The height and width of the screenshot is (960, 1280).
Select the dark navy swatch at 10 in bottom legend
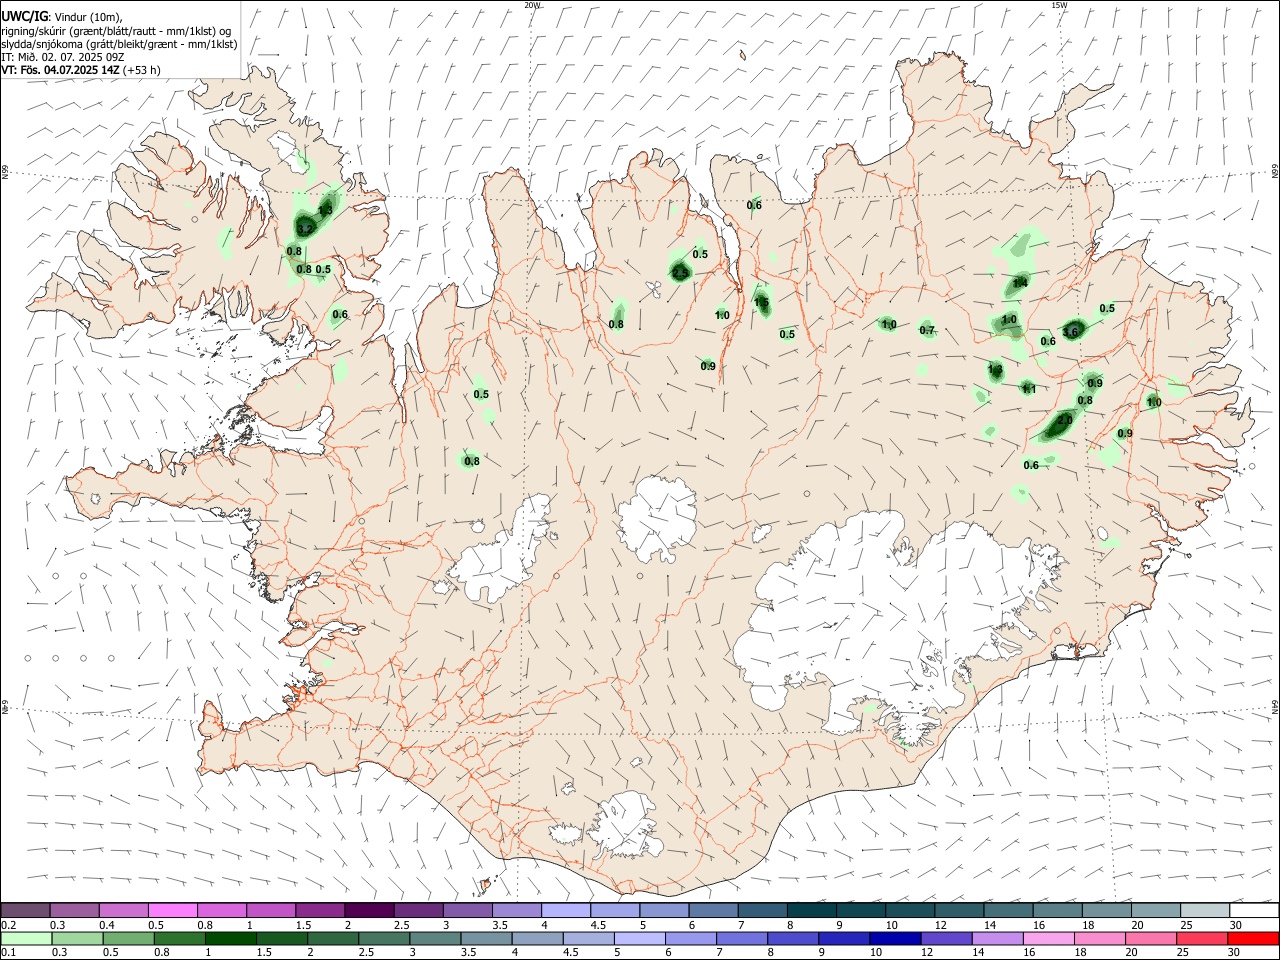click(893, 939)
